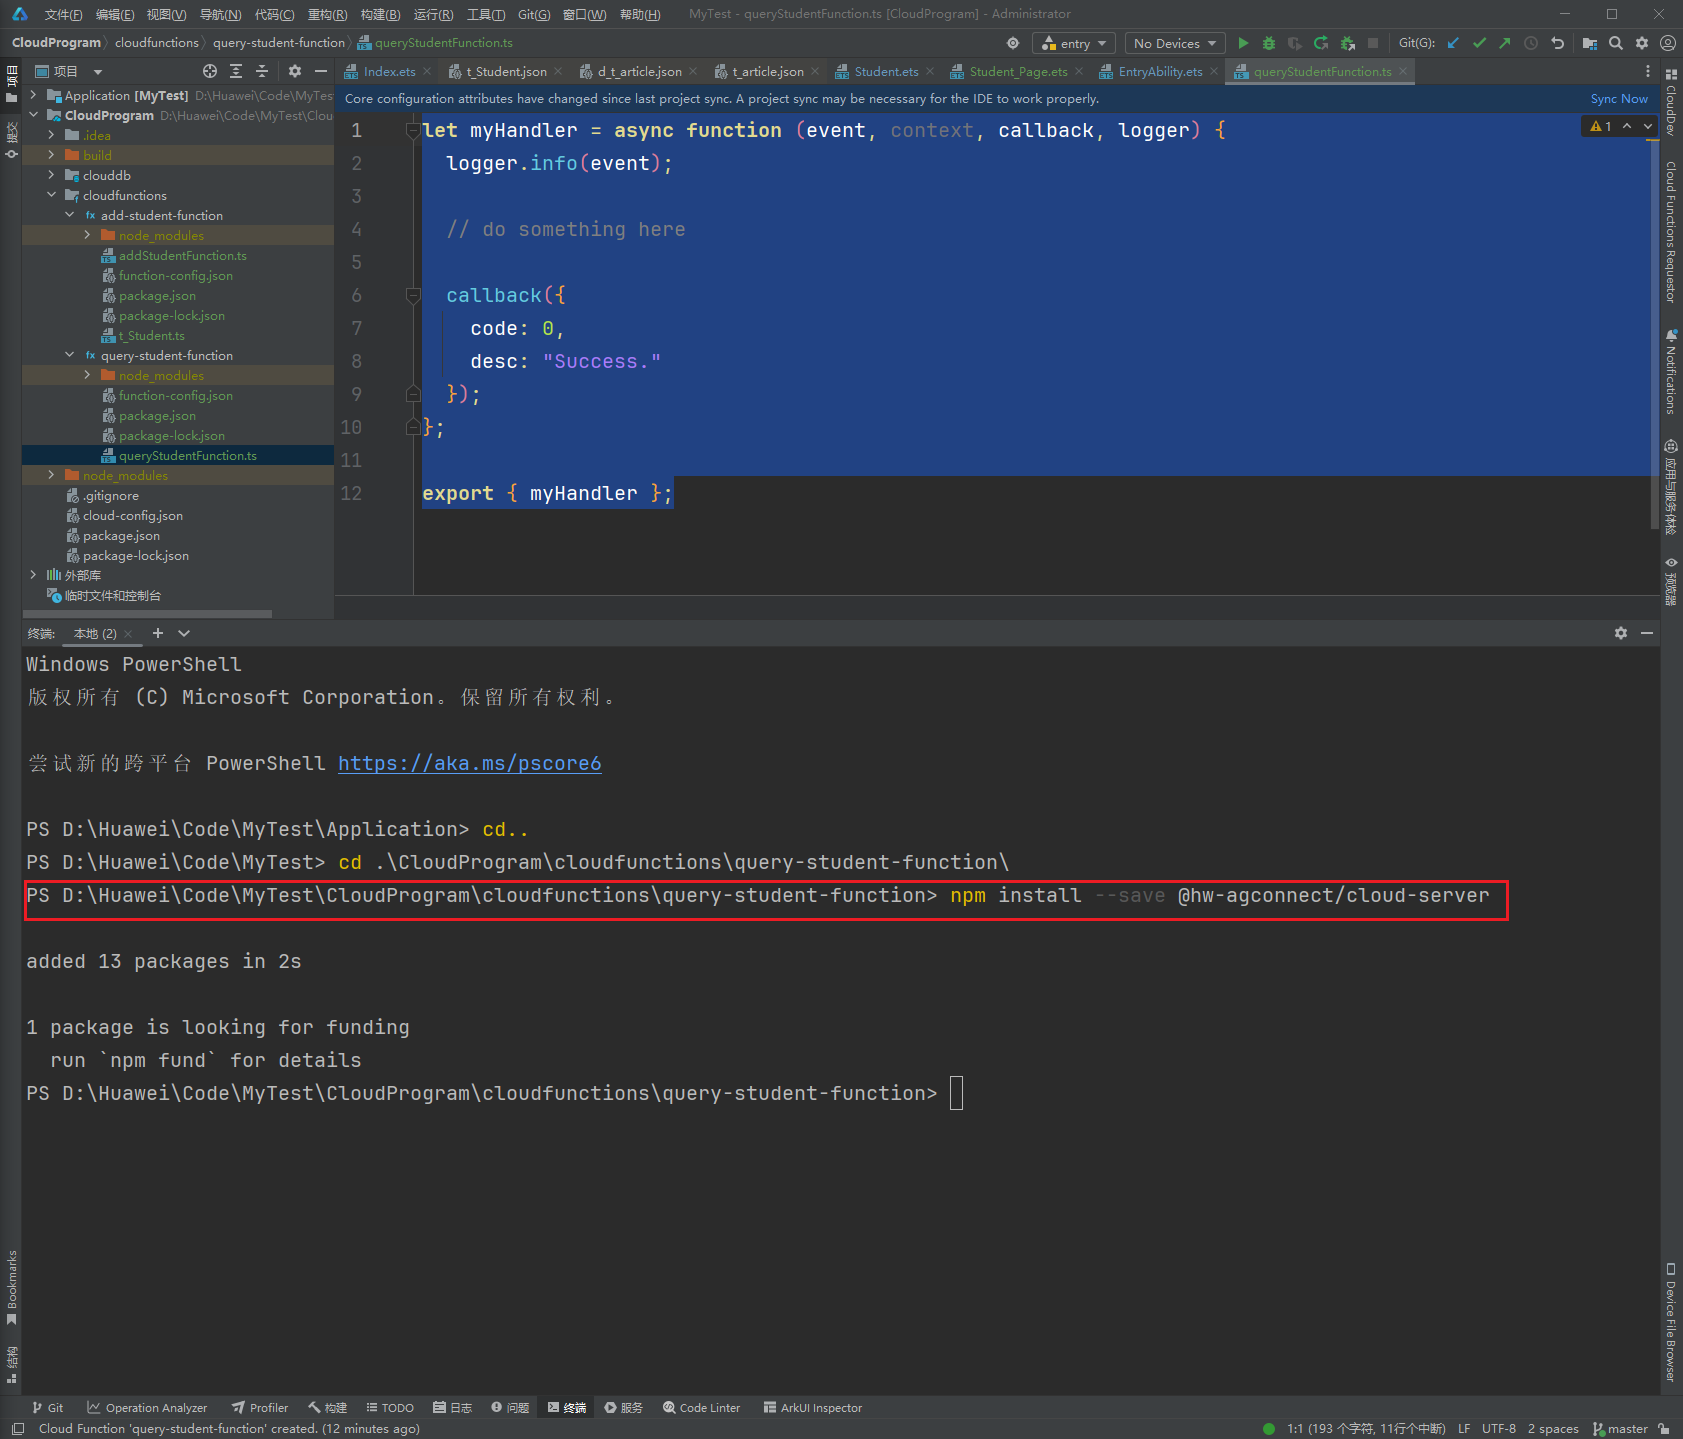Viewport: 1683px width, 1439px height.
Task: Run the entry configuration
Action: [x=1243, y=43]
